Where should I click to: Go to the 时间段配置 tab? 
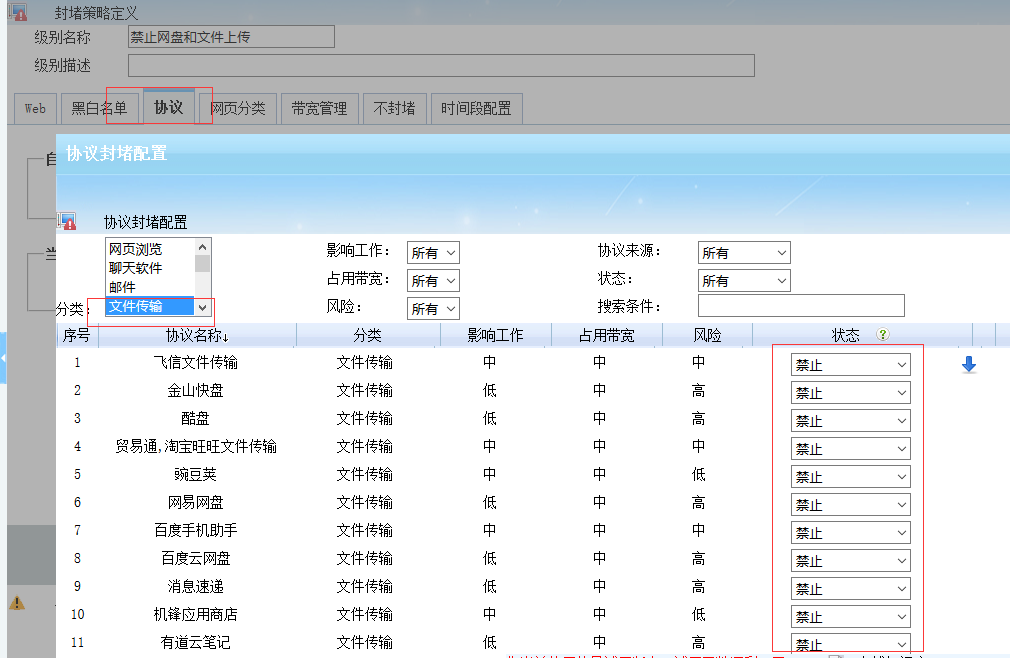476,108
